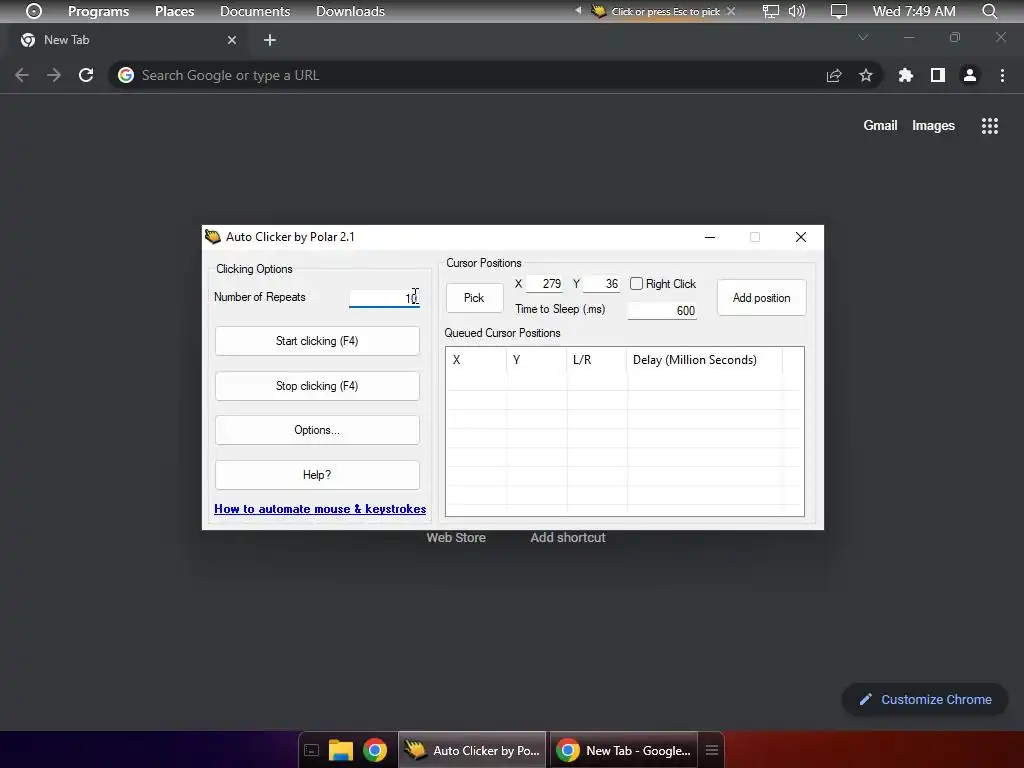Click the X coordinate field
The image size is (1024, 768).
(544, 283)
